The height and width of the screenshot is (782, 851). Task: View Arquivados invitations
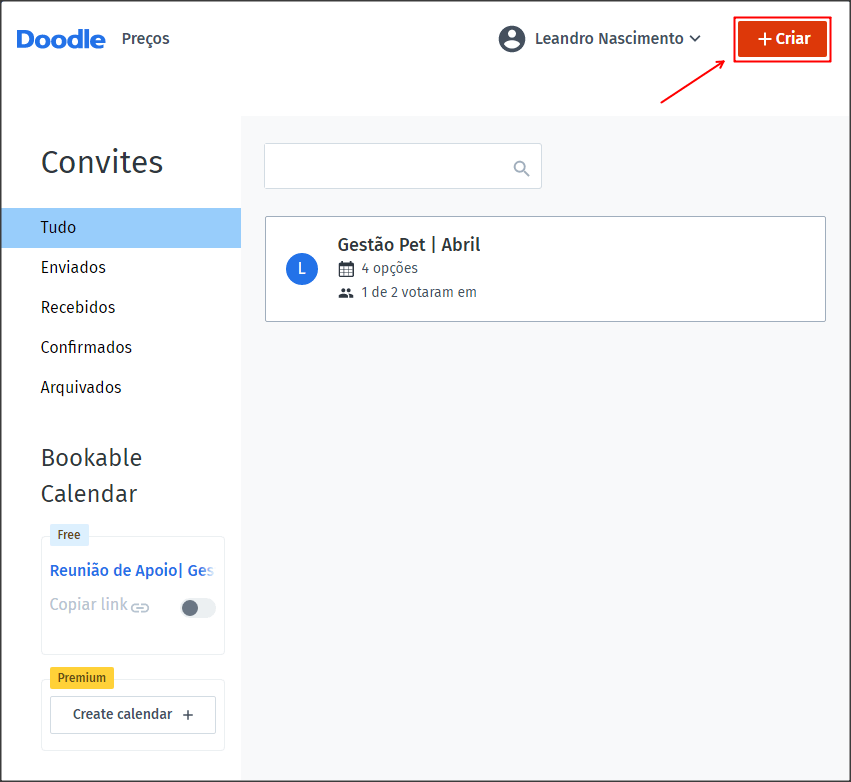(x=81, y=387)
